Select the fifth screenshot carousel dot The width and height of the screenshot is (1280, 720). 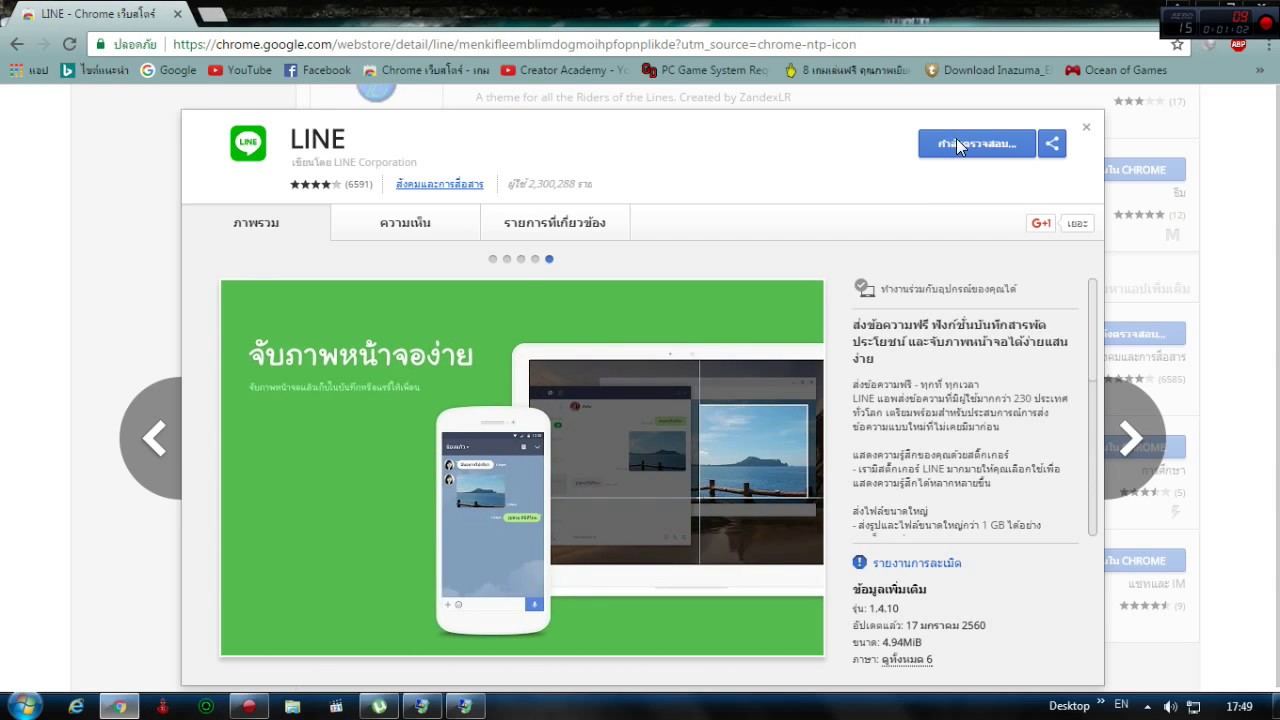coord(549,259)
